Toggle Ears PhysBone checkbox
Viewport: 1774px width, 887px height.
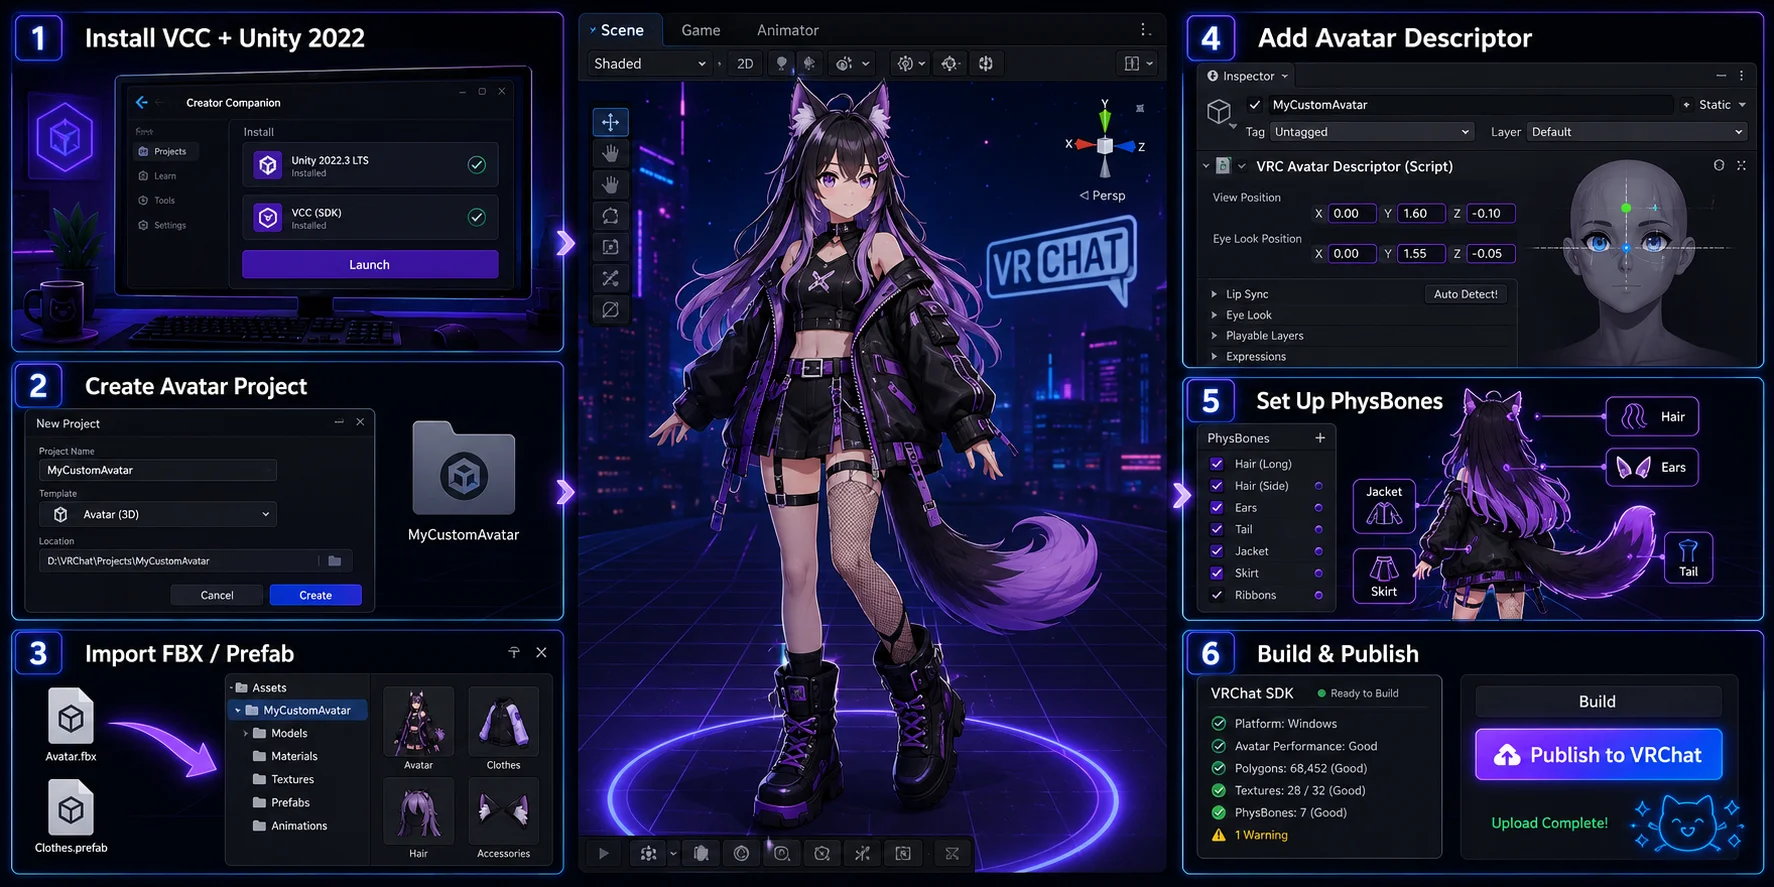pos(1217,508)
